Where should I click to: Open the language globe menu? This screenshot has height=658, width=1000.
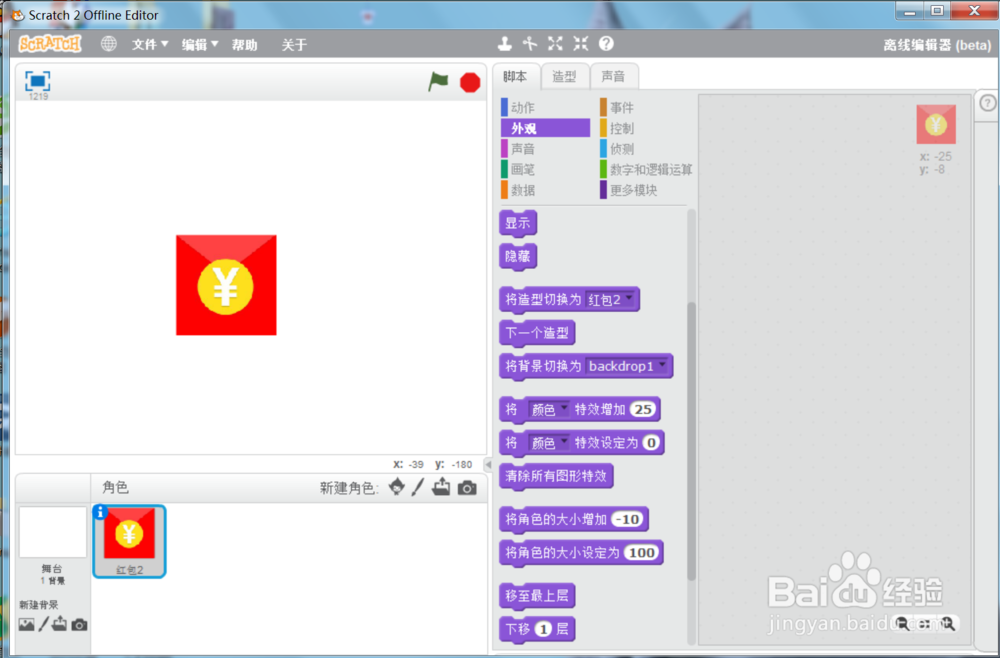pyautogui.click(x=107, y=44)
